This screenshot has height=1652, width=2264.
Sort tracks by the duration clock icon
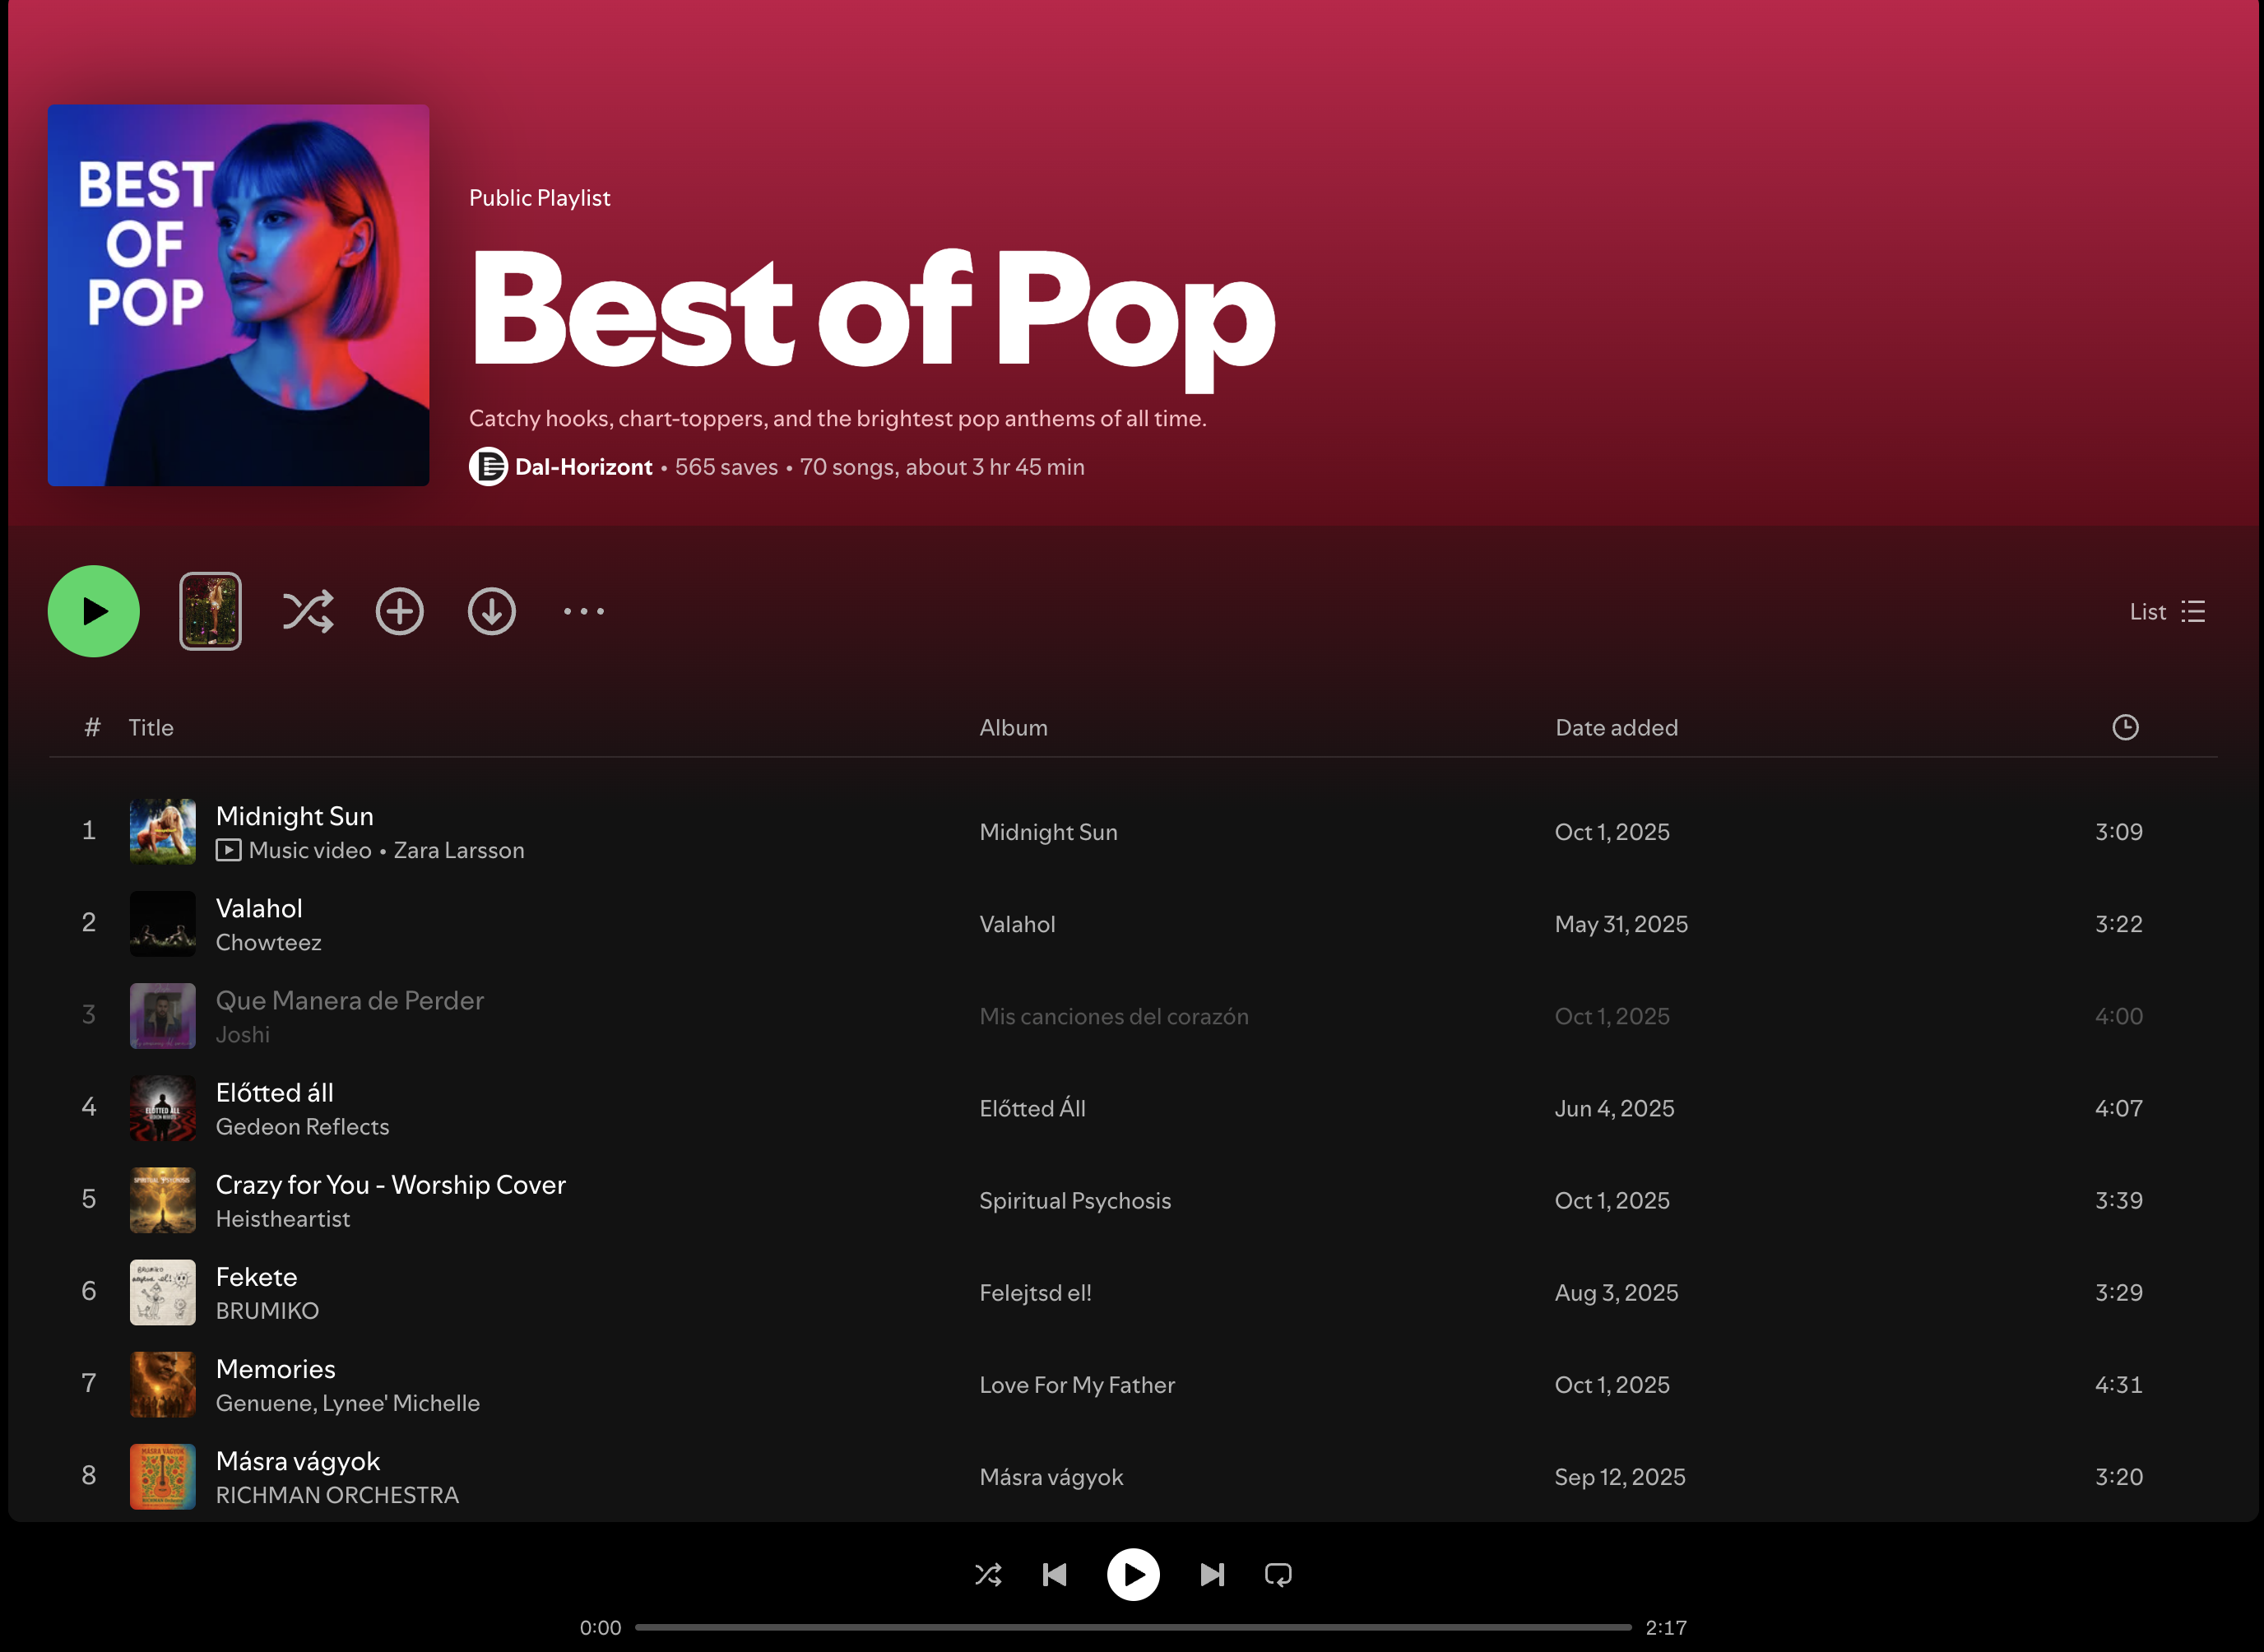2124,728
